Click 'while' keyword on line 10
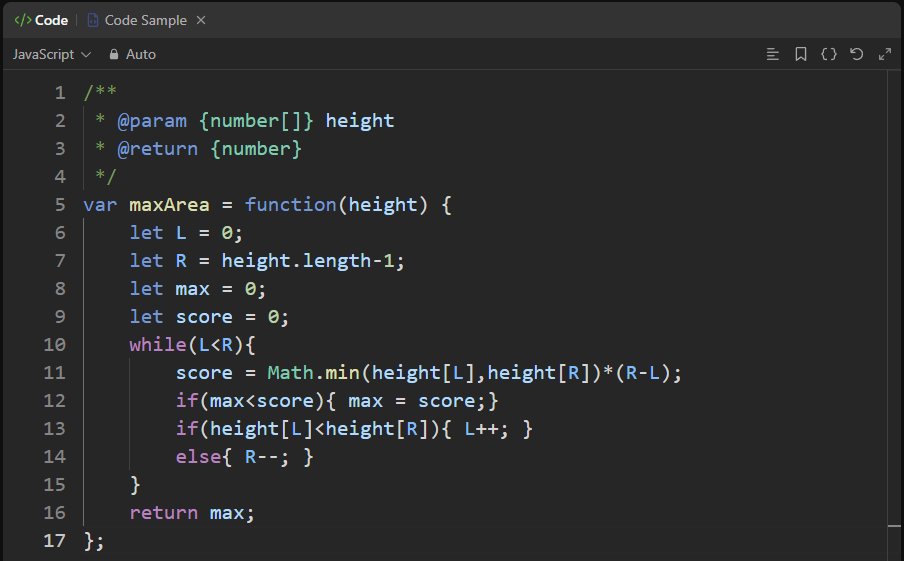 (x=158, y=345)
